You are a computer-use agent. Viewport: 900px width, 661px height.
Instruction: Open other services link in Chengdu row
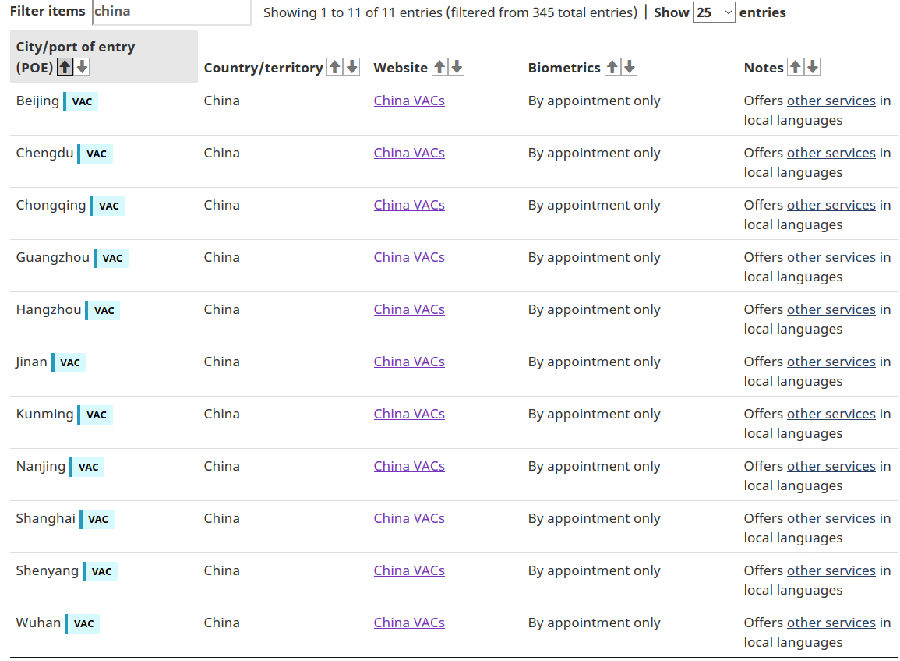831,153
